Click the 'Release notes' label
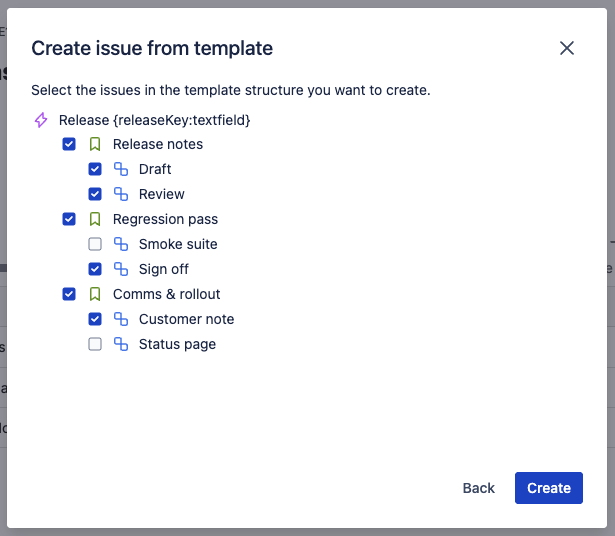This screenshot has width=615, height=536. [x=158, y=144]
